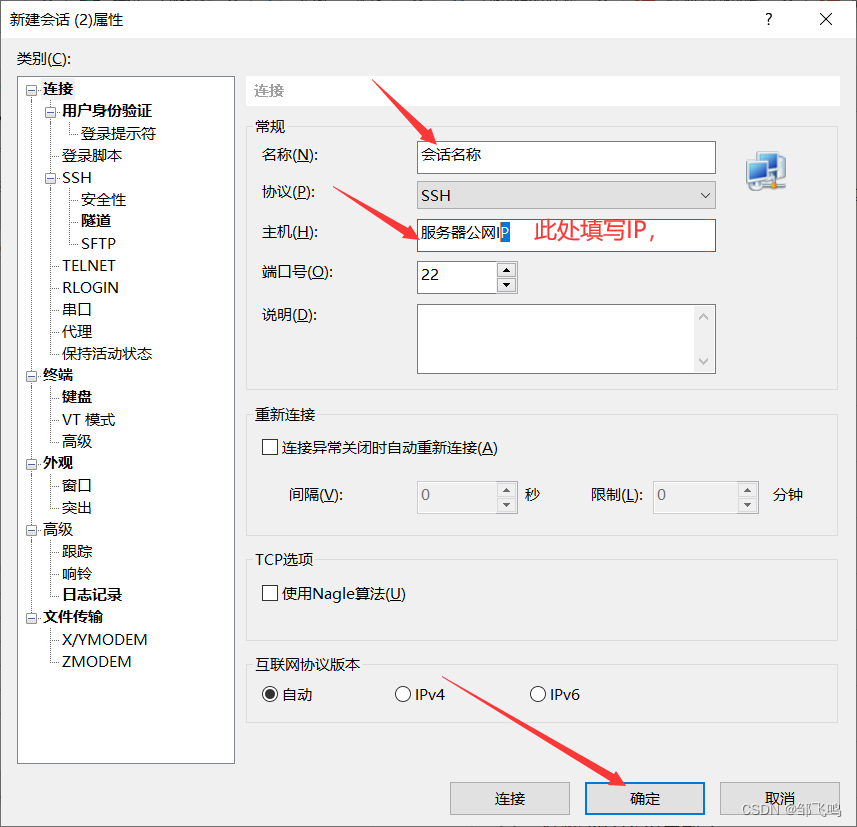Collapse the 用户身份验证 tree node
The width and height of the screenshot is (857, 827).
[x=51, y=112]
